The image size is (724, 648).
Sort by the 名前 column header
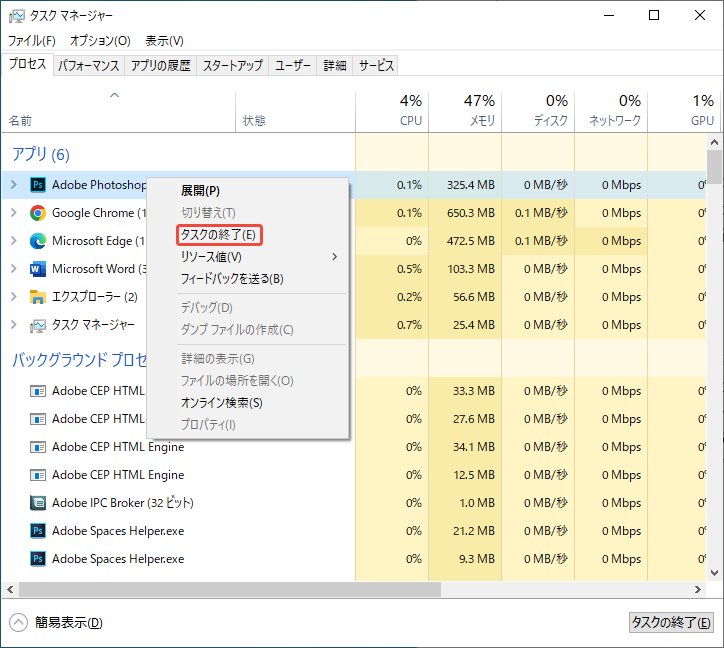(119, 111)
